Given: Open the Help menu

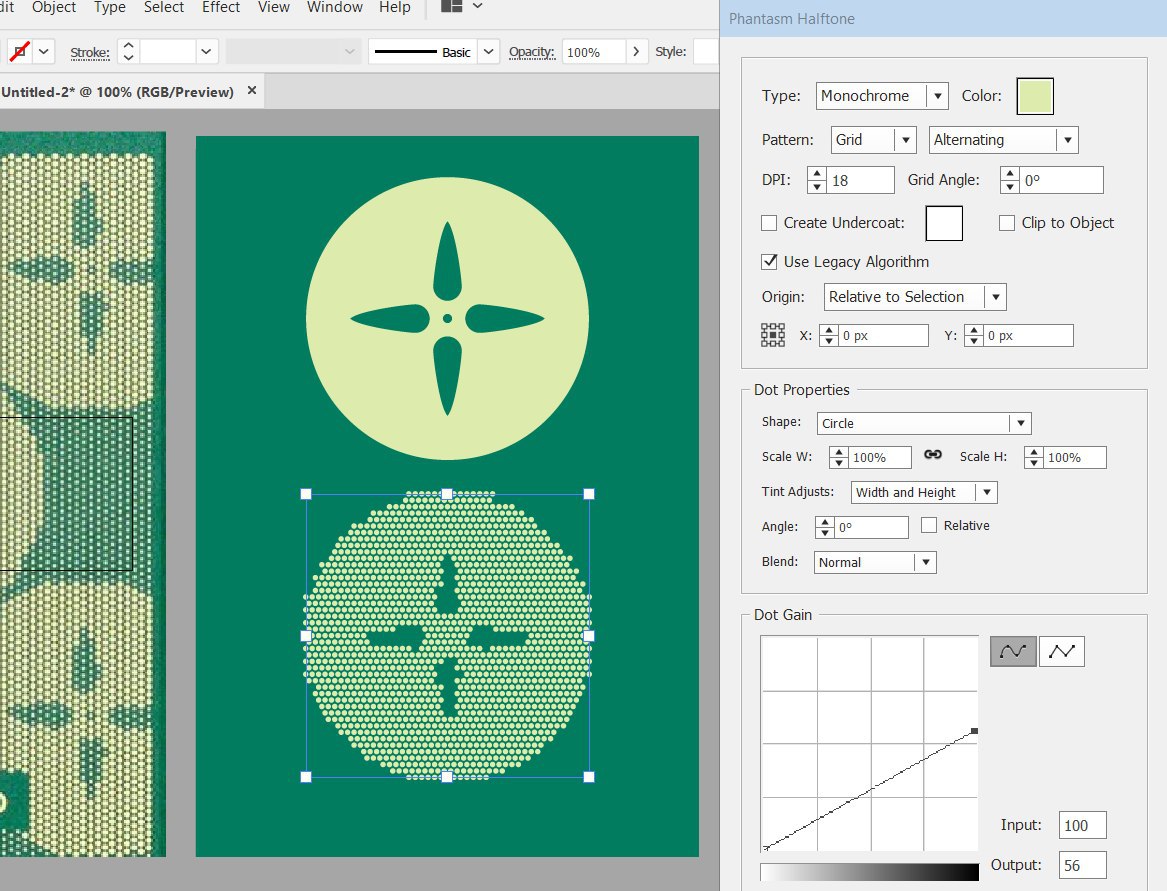Looking at the screenshot, I should [394, 7].
